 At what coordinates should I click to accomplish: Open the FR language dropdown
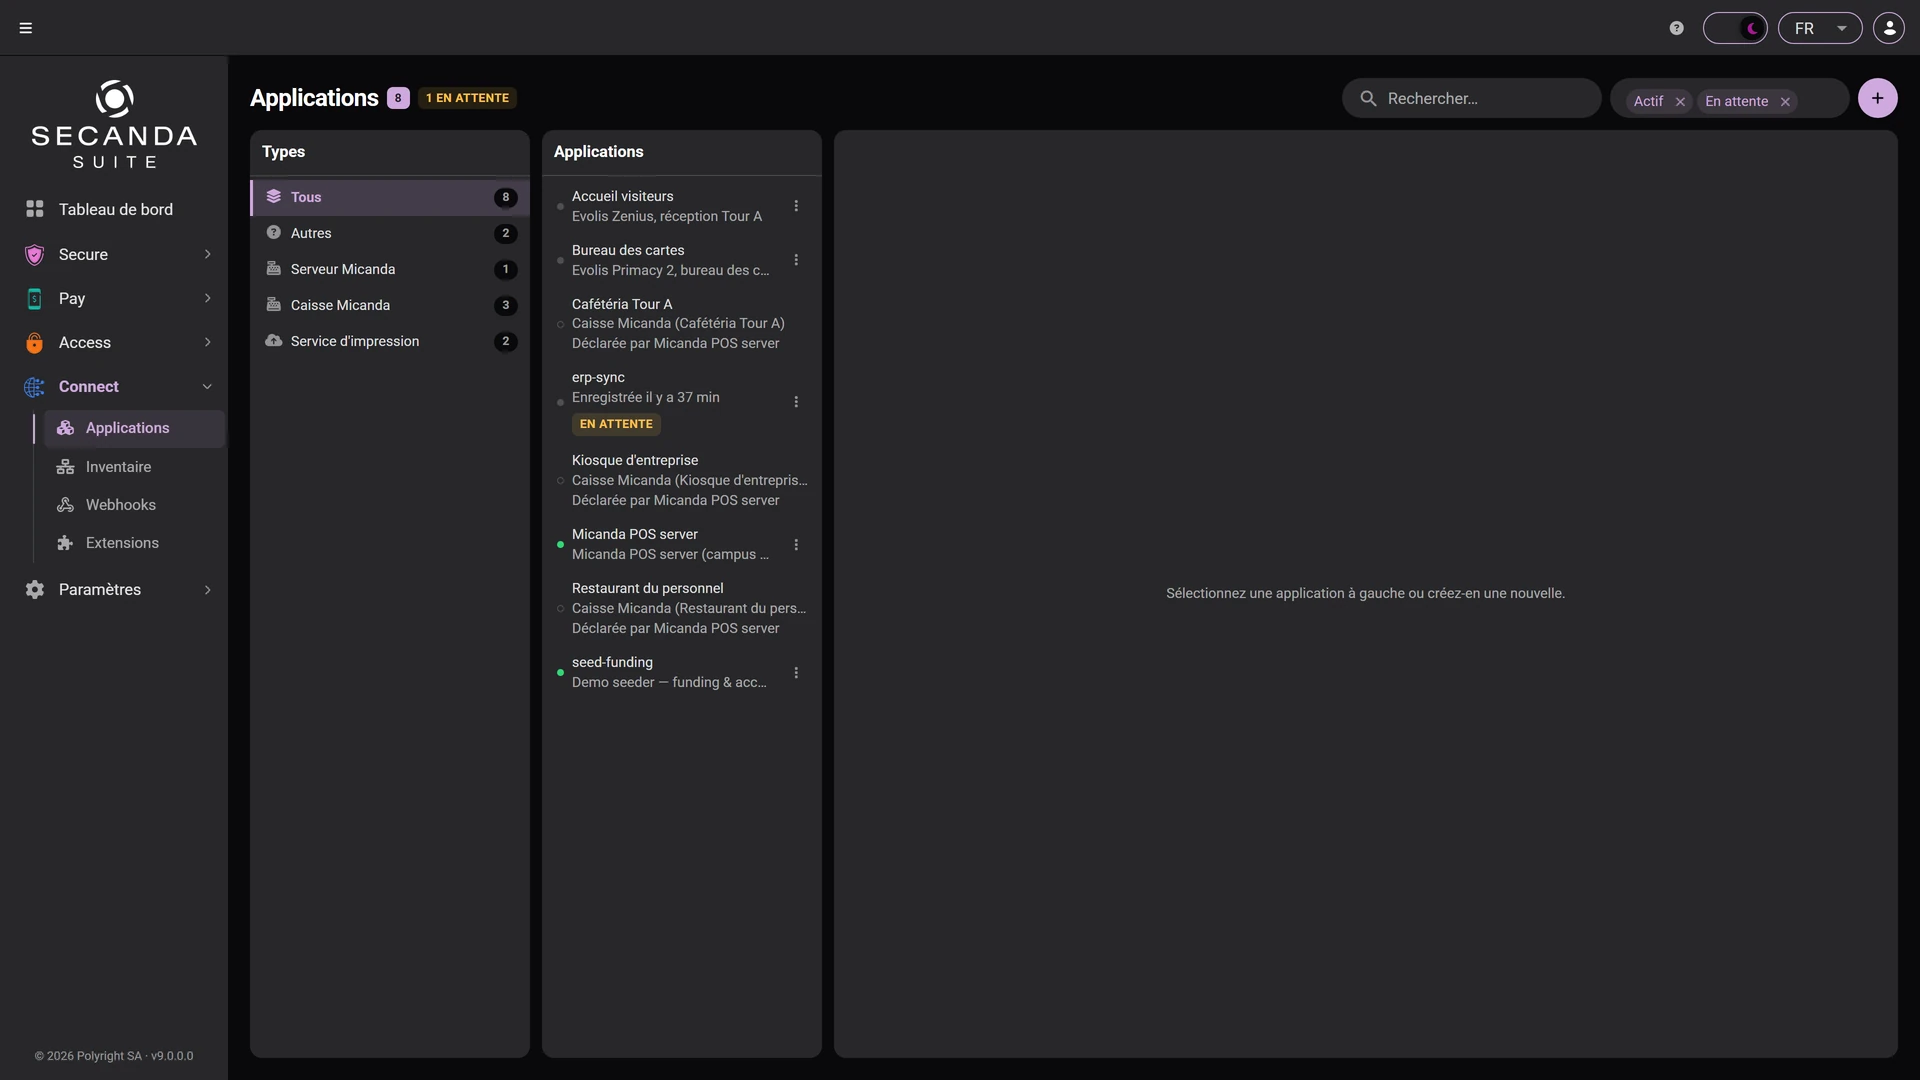click(1820, 28)
